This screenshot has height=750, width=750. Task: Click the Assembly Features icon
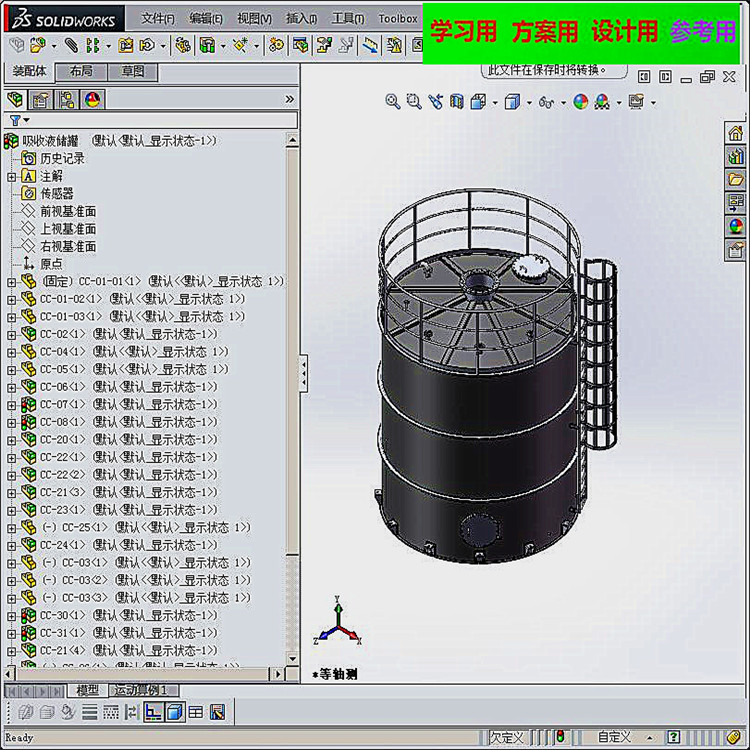coord(207,45)
